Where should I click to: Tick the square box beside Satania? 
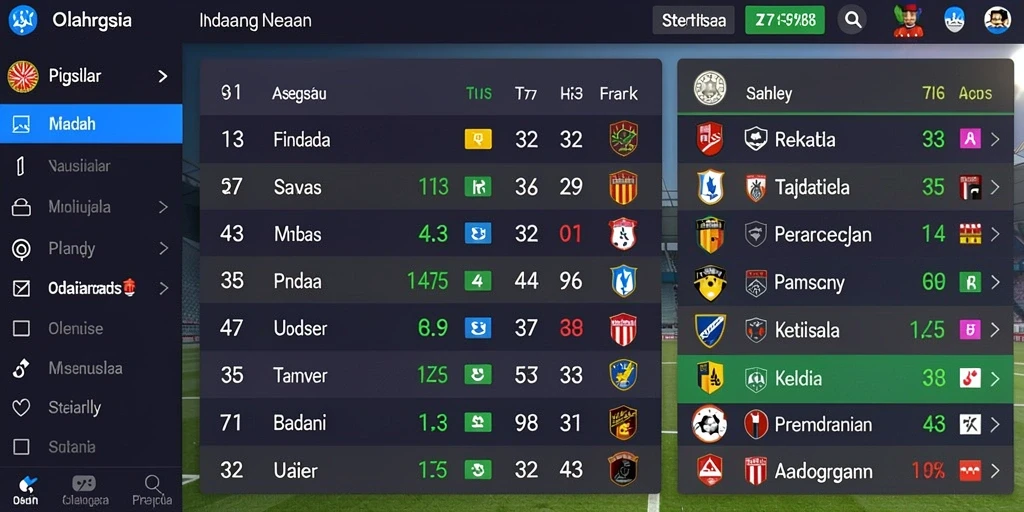(x=22, y=447)
